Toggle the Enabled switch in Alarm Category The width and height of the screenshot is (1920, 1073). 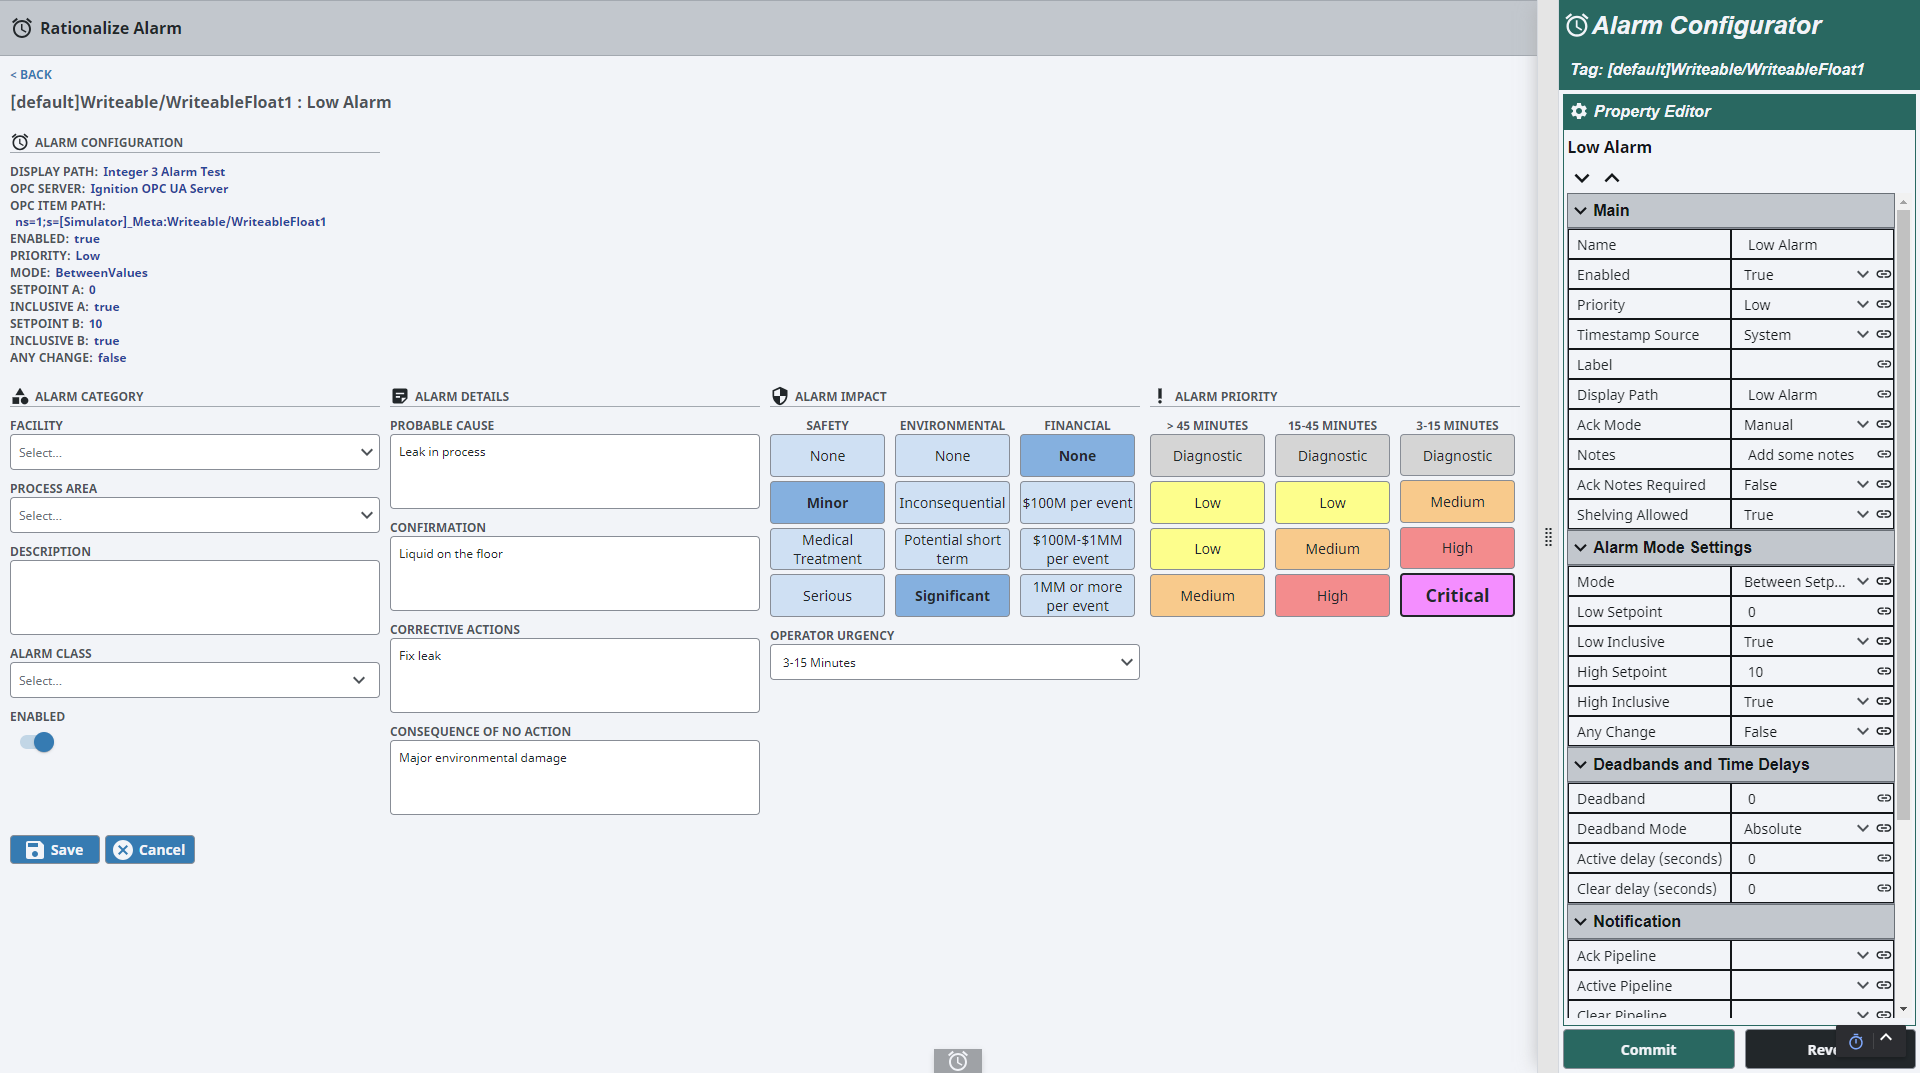(37, 742)
